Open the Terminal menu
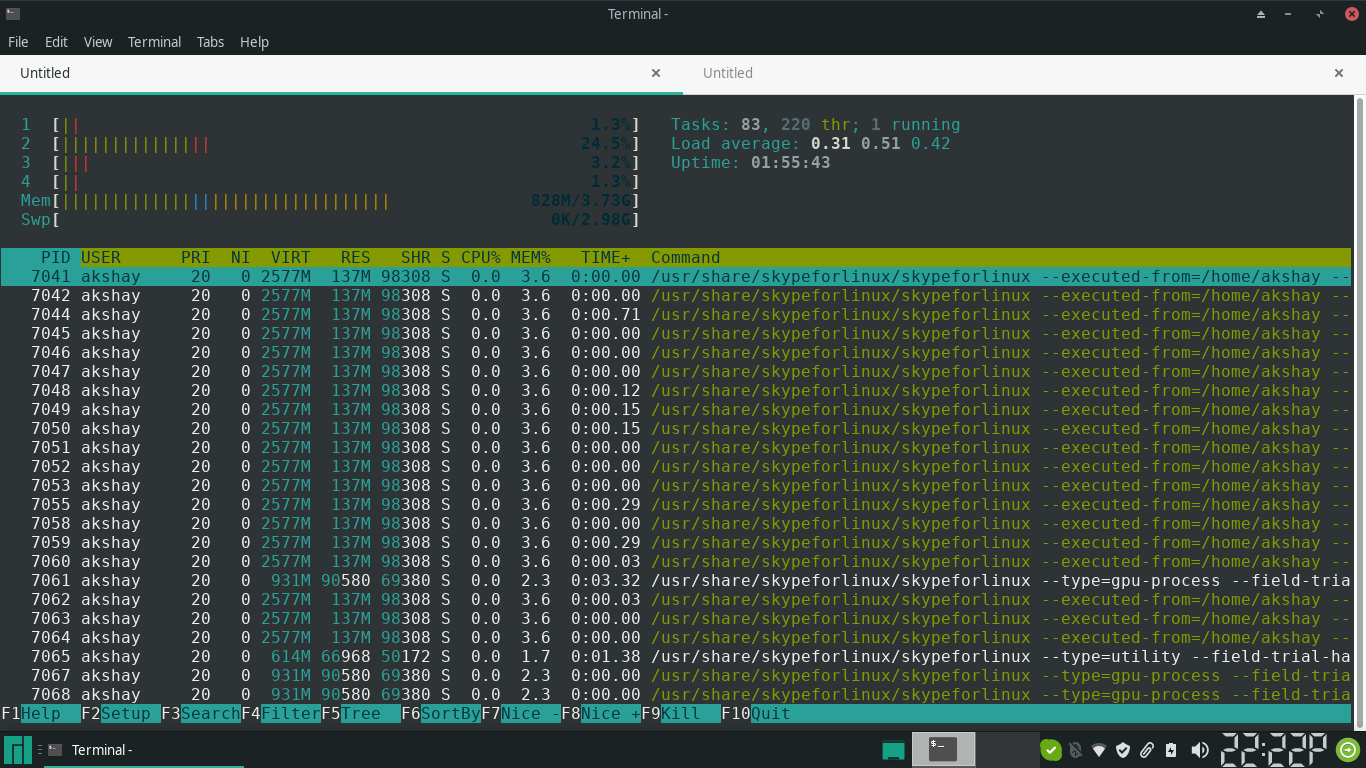Image resolution: width=1366 pixels, height=768 pixels. click(x=154, y=42)
